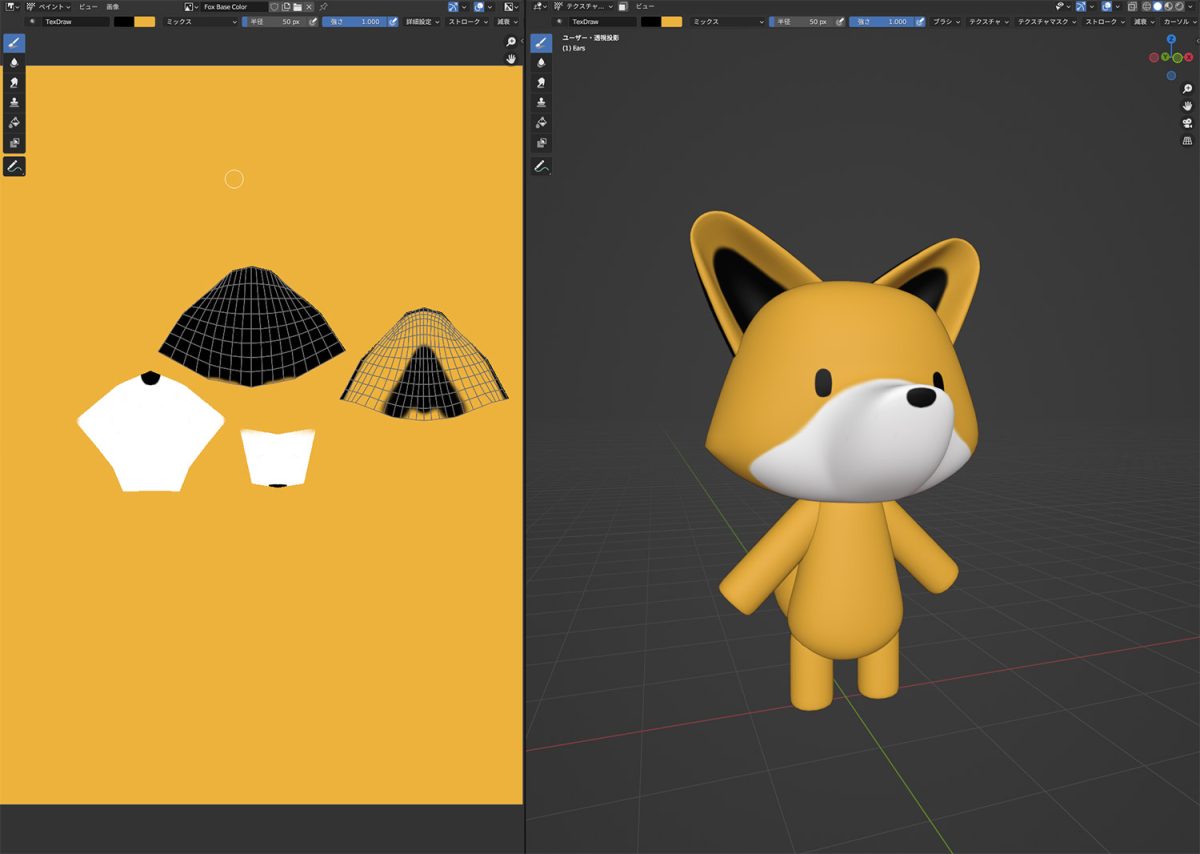Select the Fill tool in the left toolbar
The image size is (1200, 854).
pyautogui.click(x=13, y=121)
